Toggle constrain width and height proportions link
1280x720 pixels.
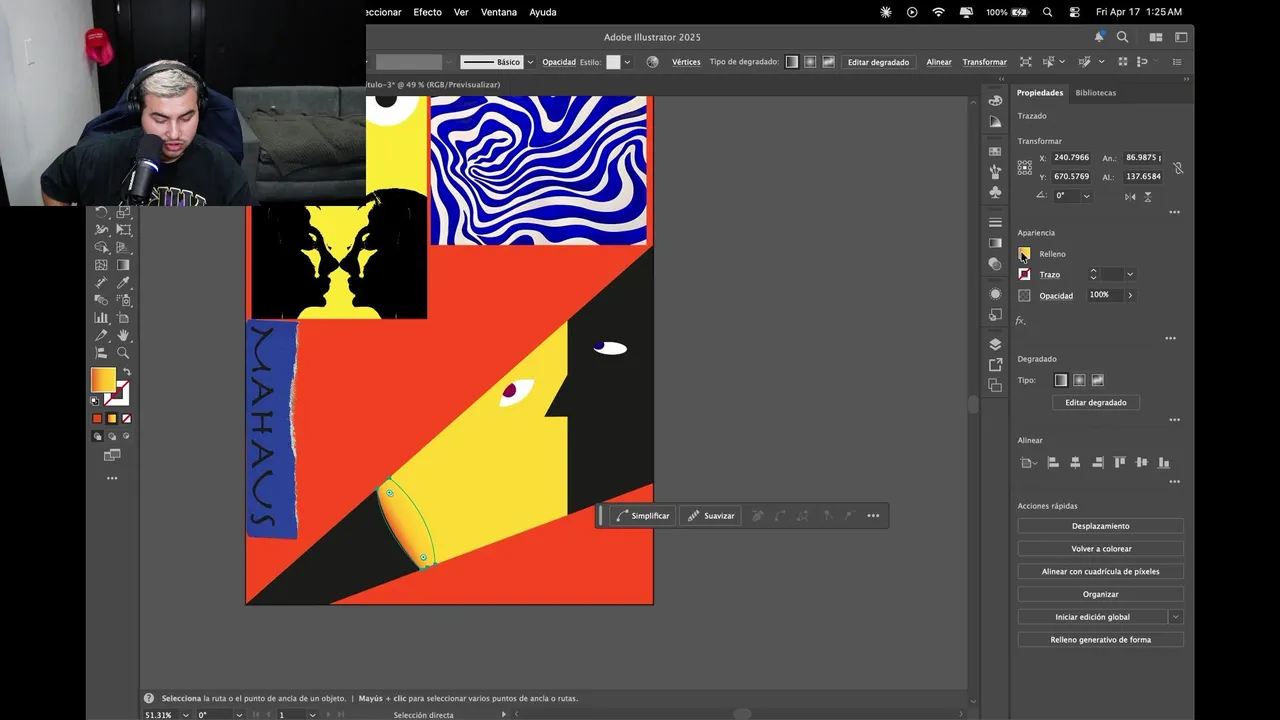click(x=1178, y=168)
